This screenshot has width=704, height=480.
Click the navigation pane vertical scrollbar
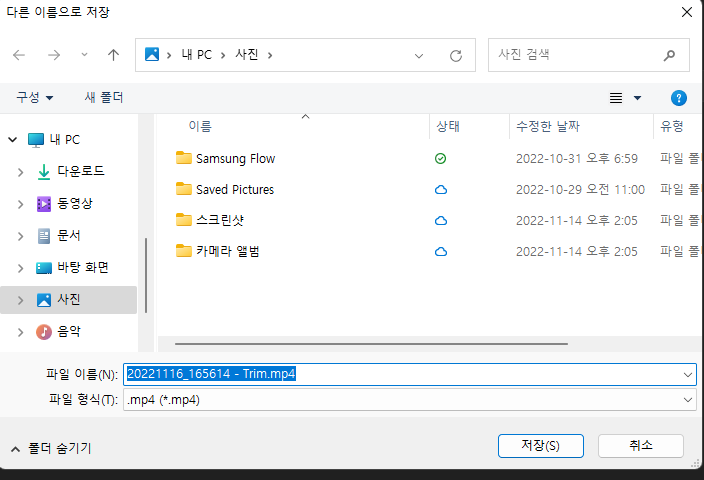click(146, 275)
